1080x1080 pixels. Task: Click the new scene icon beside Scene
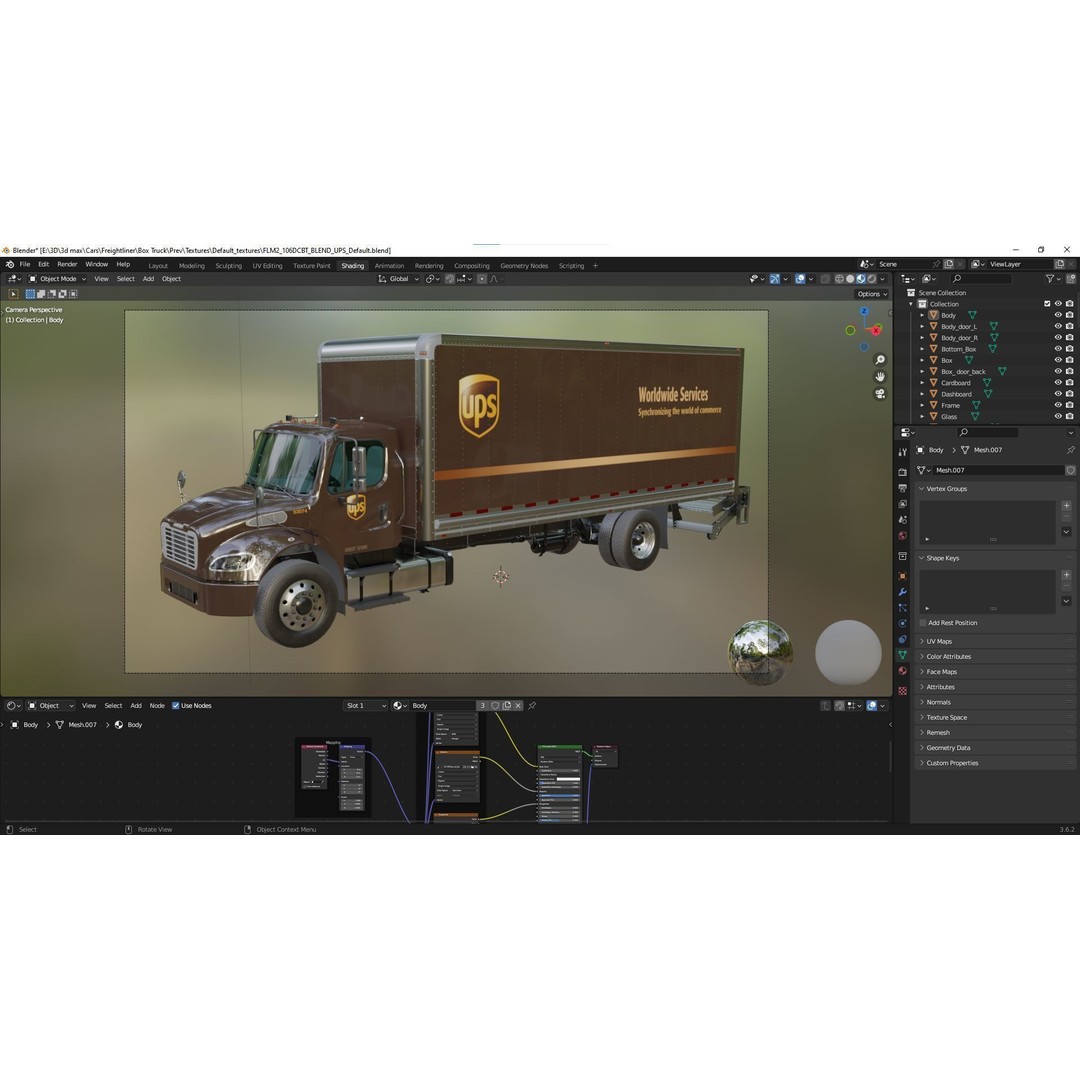[948, 264]
